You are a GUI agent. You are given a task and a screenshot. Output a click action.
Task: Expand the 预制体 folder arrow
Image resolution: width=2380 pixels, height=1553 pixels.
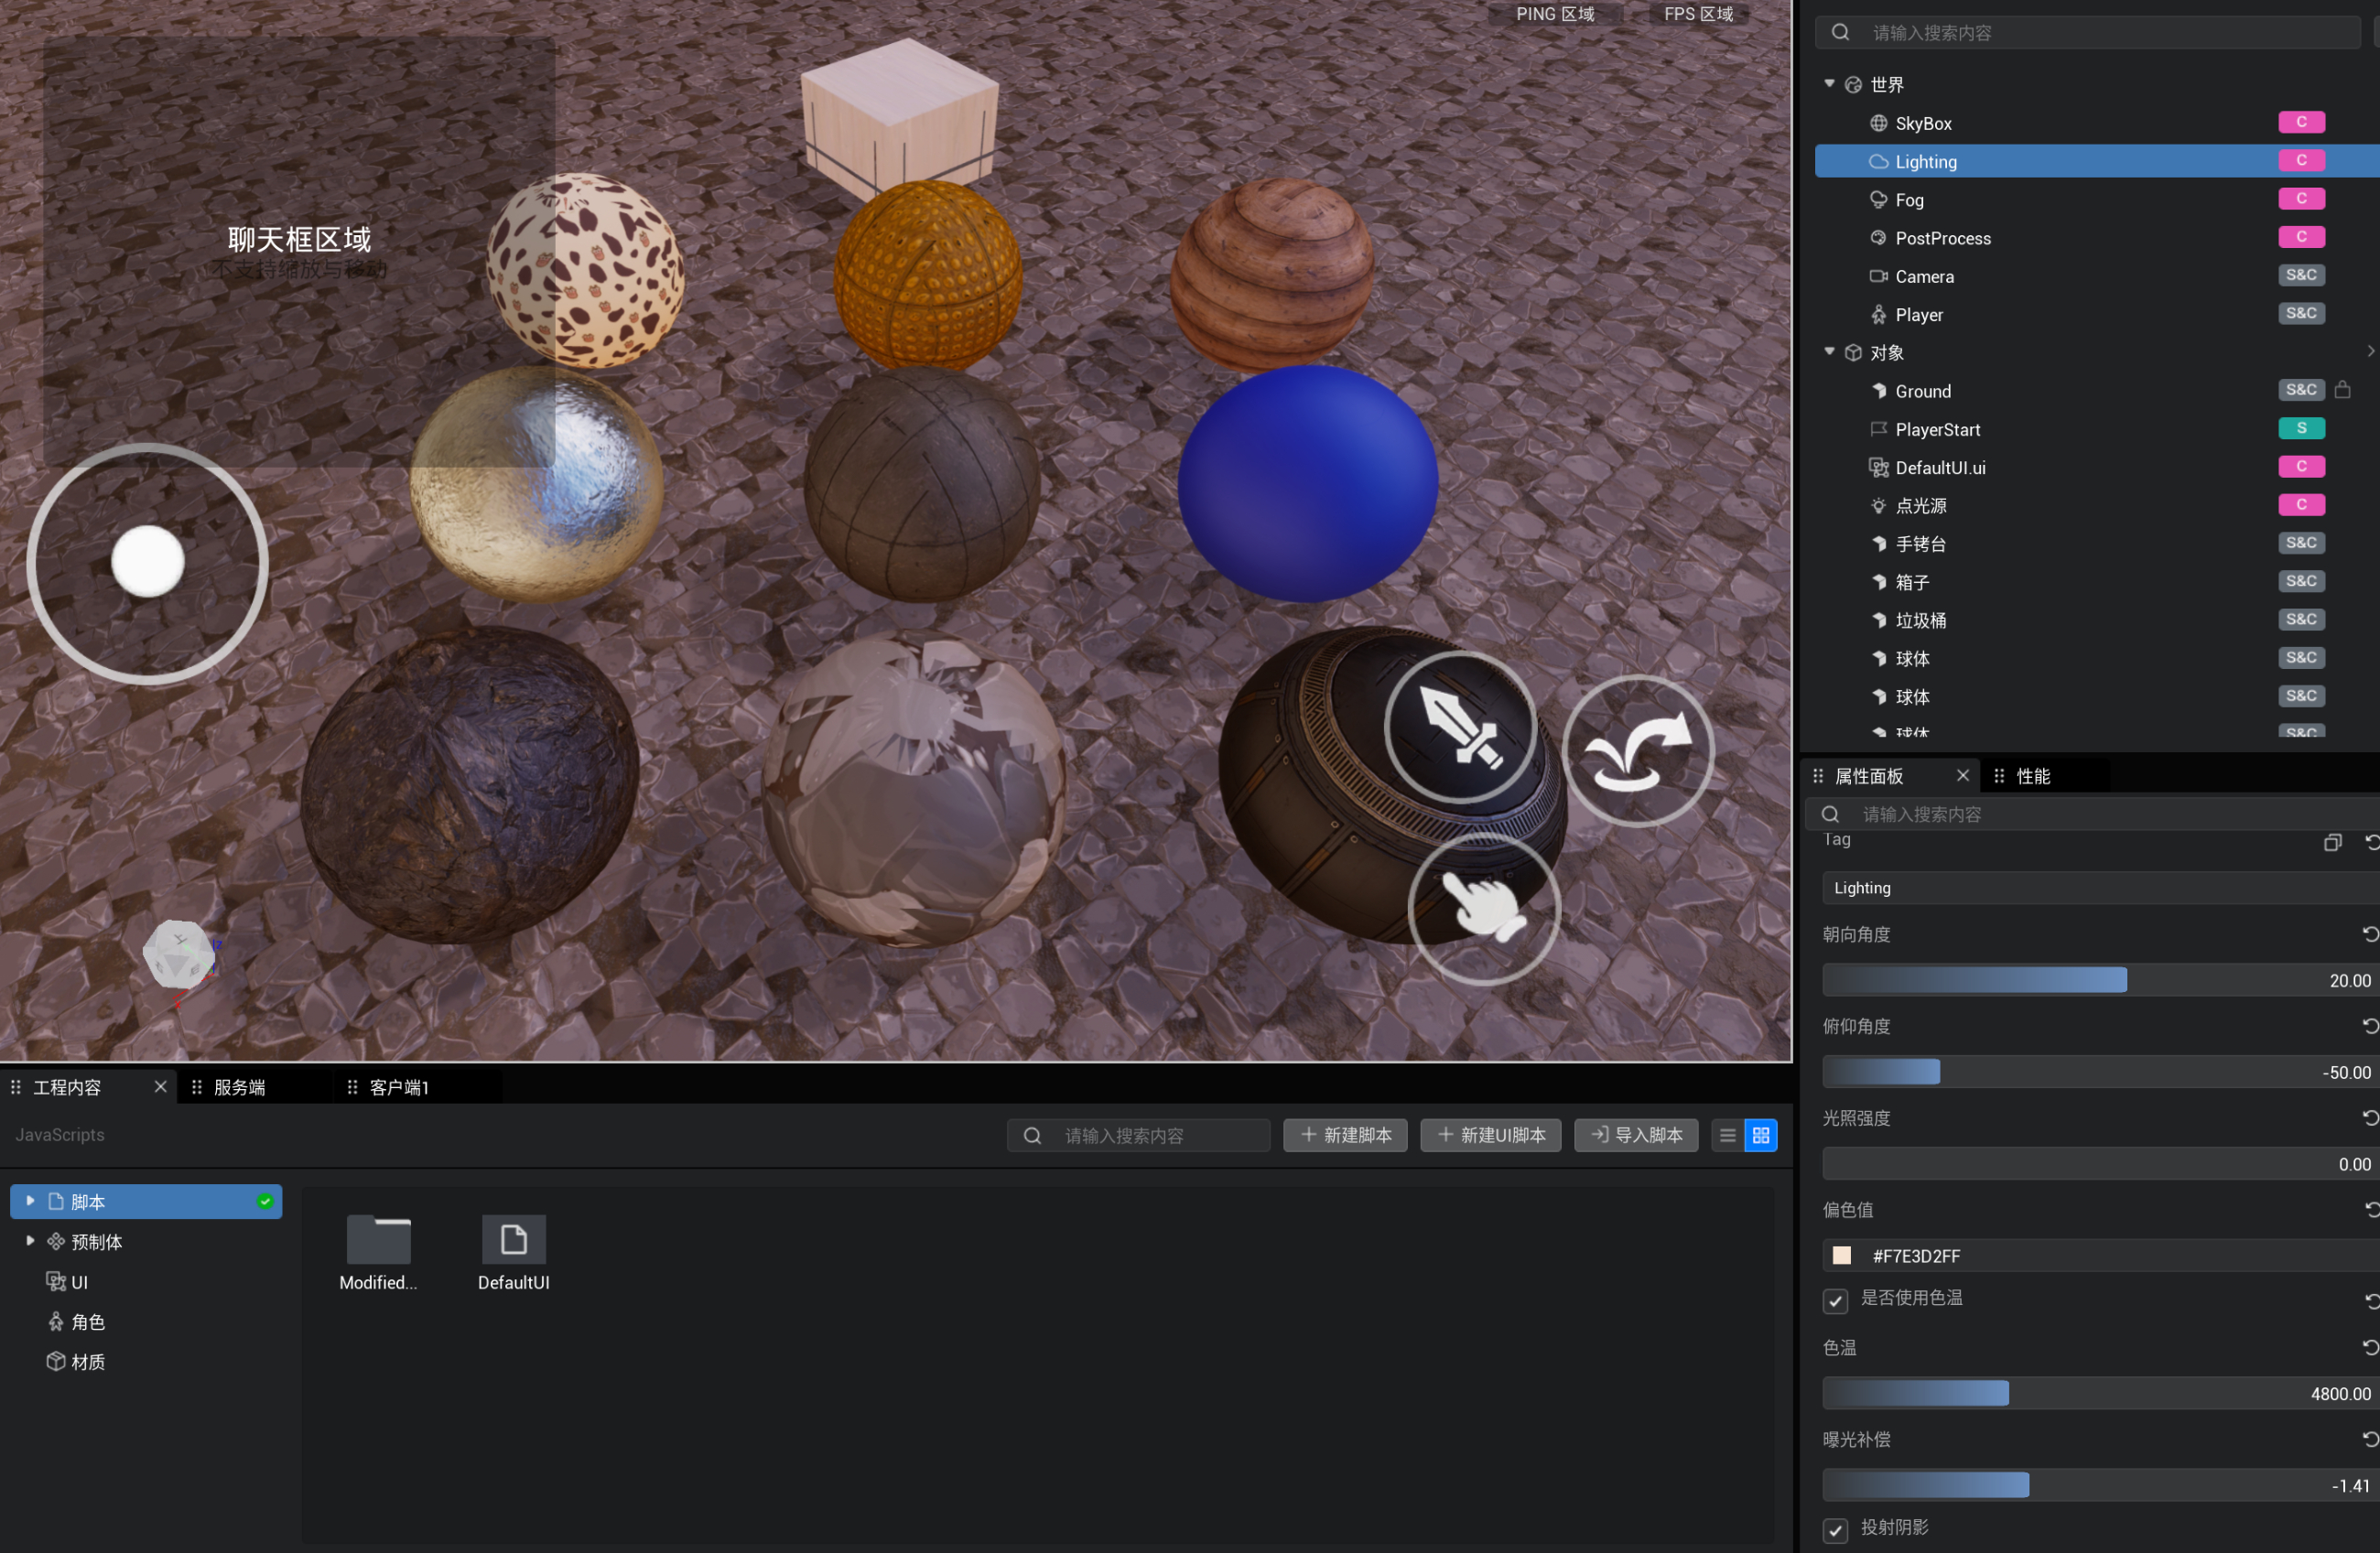point(30,1241)
